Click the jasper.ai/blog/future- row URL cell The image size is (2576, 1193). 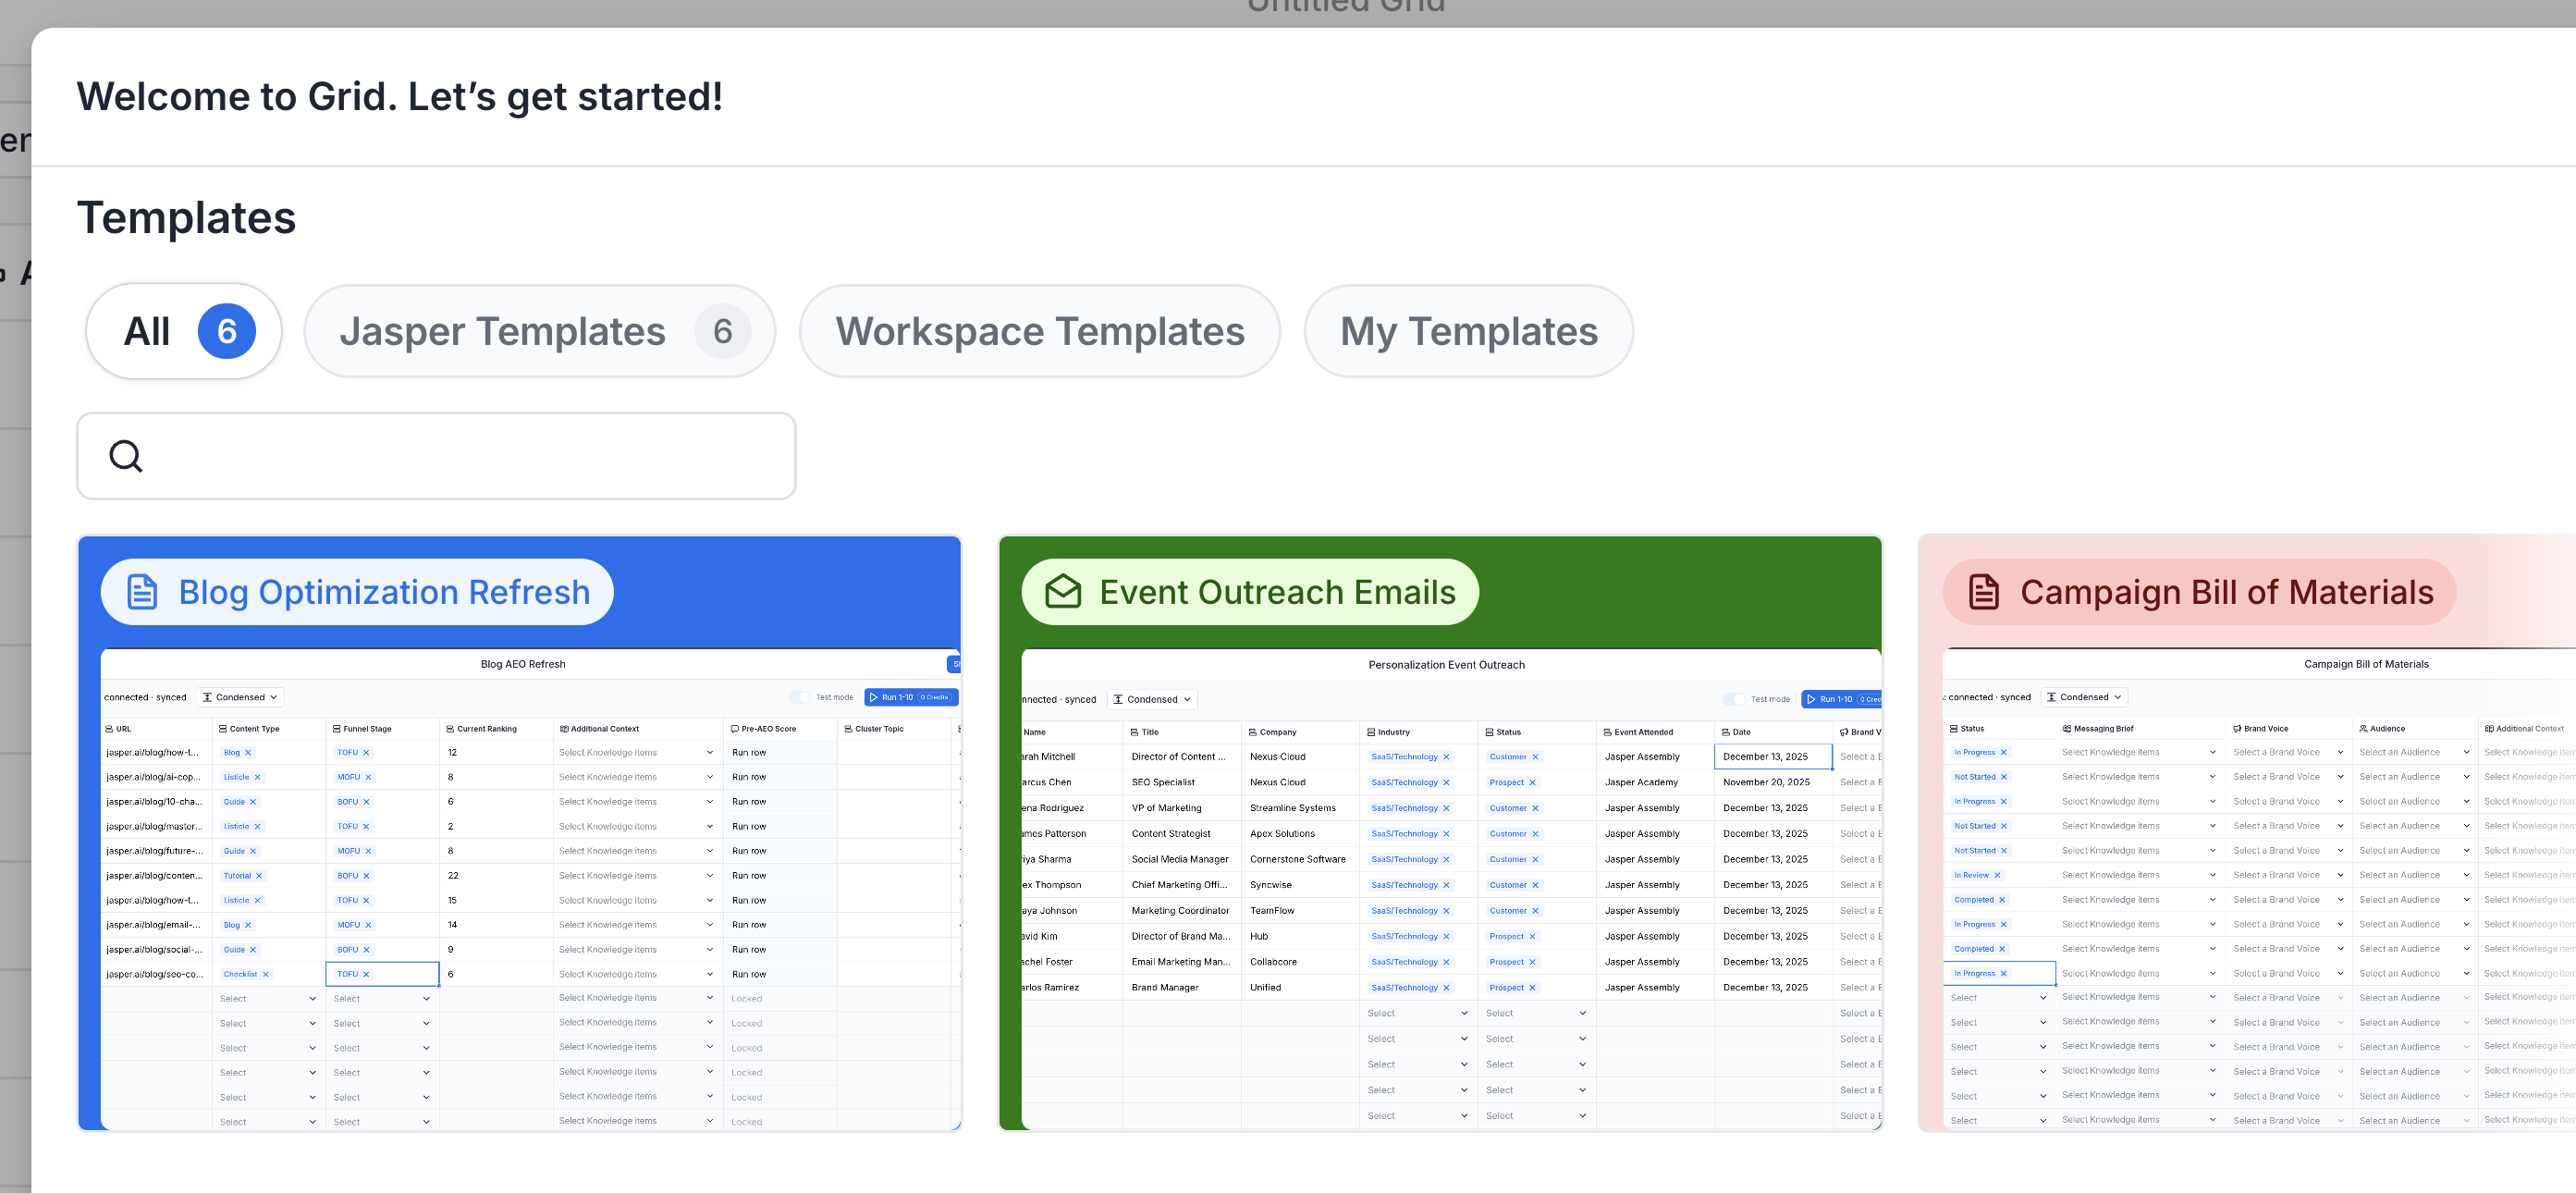(156, 851)
